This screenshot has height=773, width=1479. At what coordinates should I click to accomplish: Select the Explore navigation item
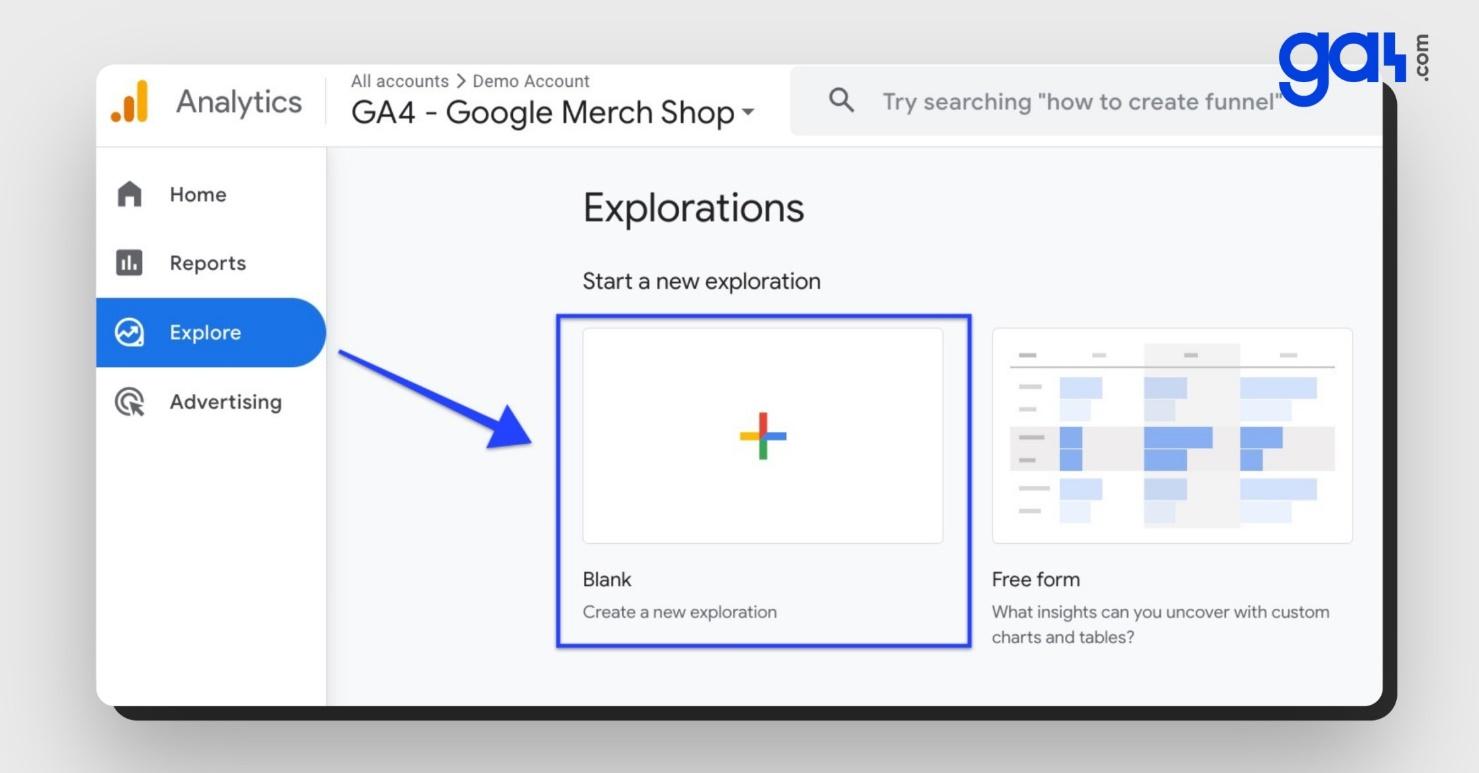click(x=211, y=333)
